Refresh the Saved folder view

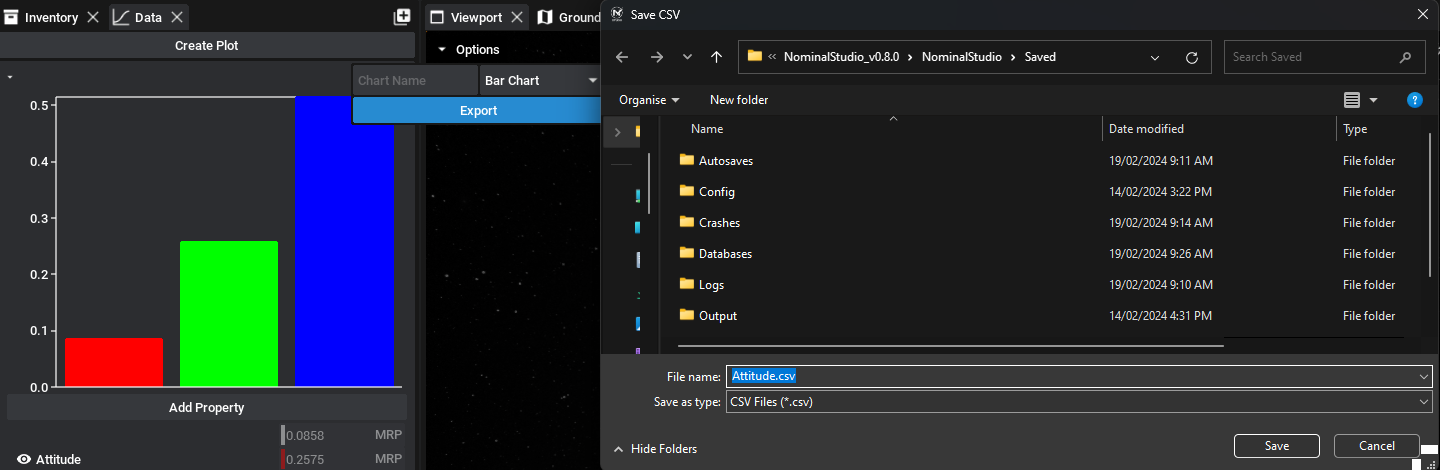(x=1191, y=57)
